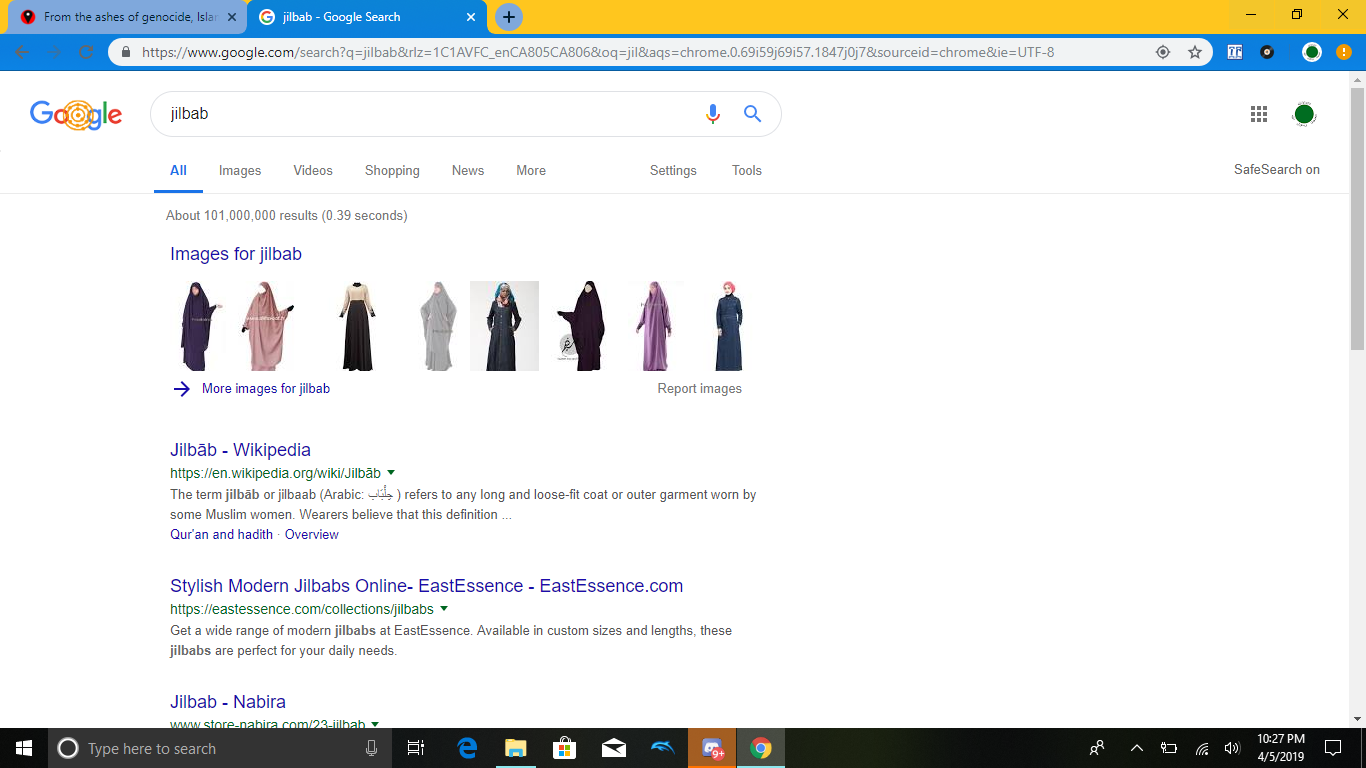Viewport: 1366px width, 768px height.
Task: Switch to Images results tab
Action: pos(240,171)
